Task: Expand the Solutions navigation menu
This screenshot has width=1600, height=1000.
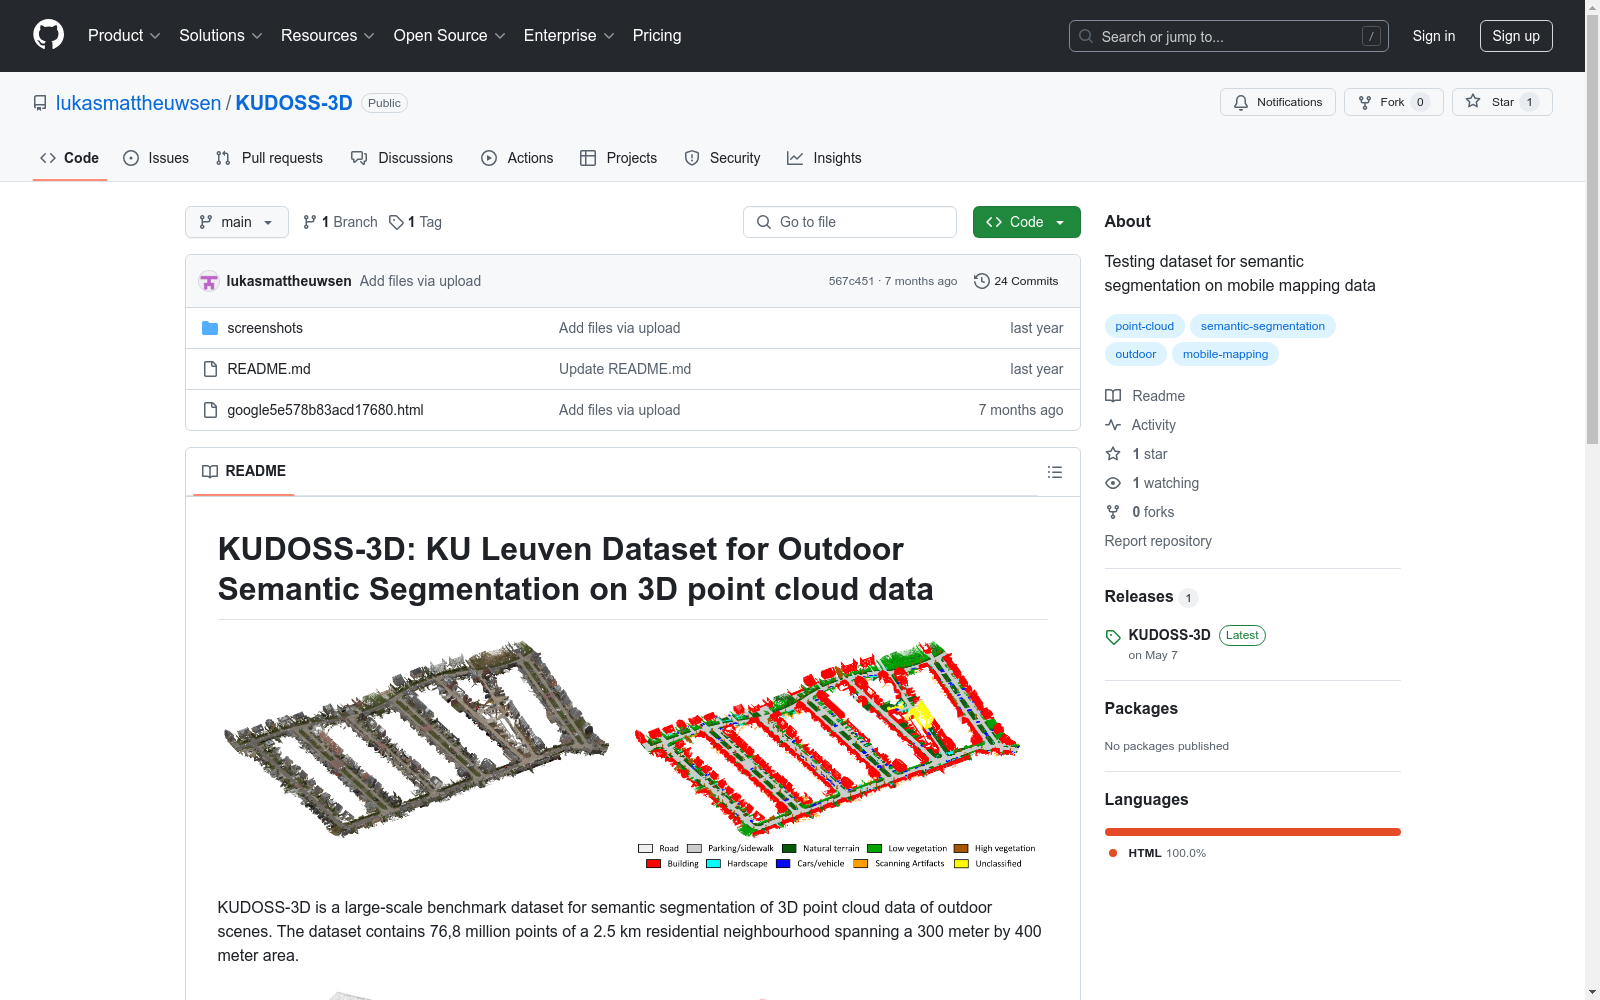Action: [x=221, y=35]
